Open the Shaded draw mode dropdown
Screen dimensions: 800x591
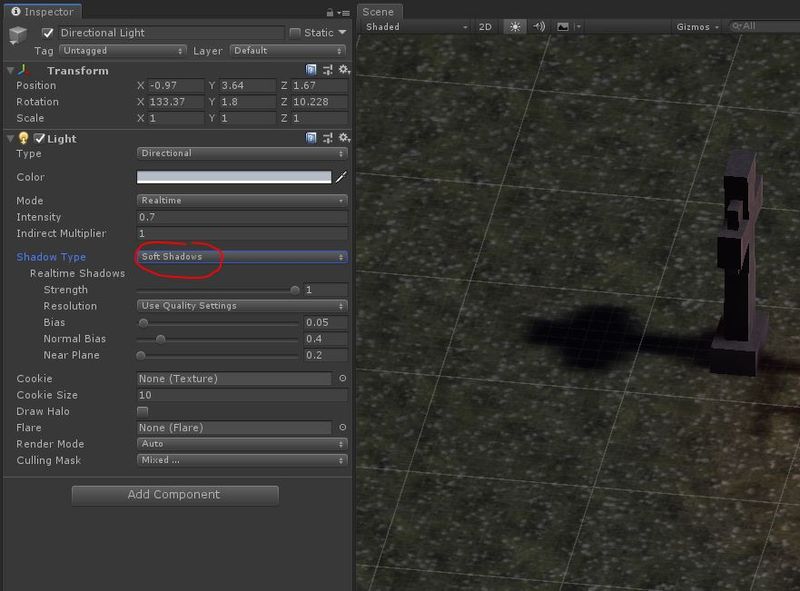point(416,27)
